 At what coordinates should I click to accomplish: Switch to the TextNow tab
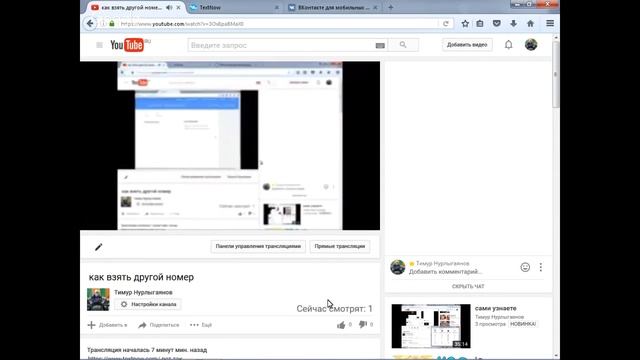tap(233, 7)
